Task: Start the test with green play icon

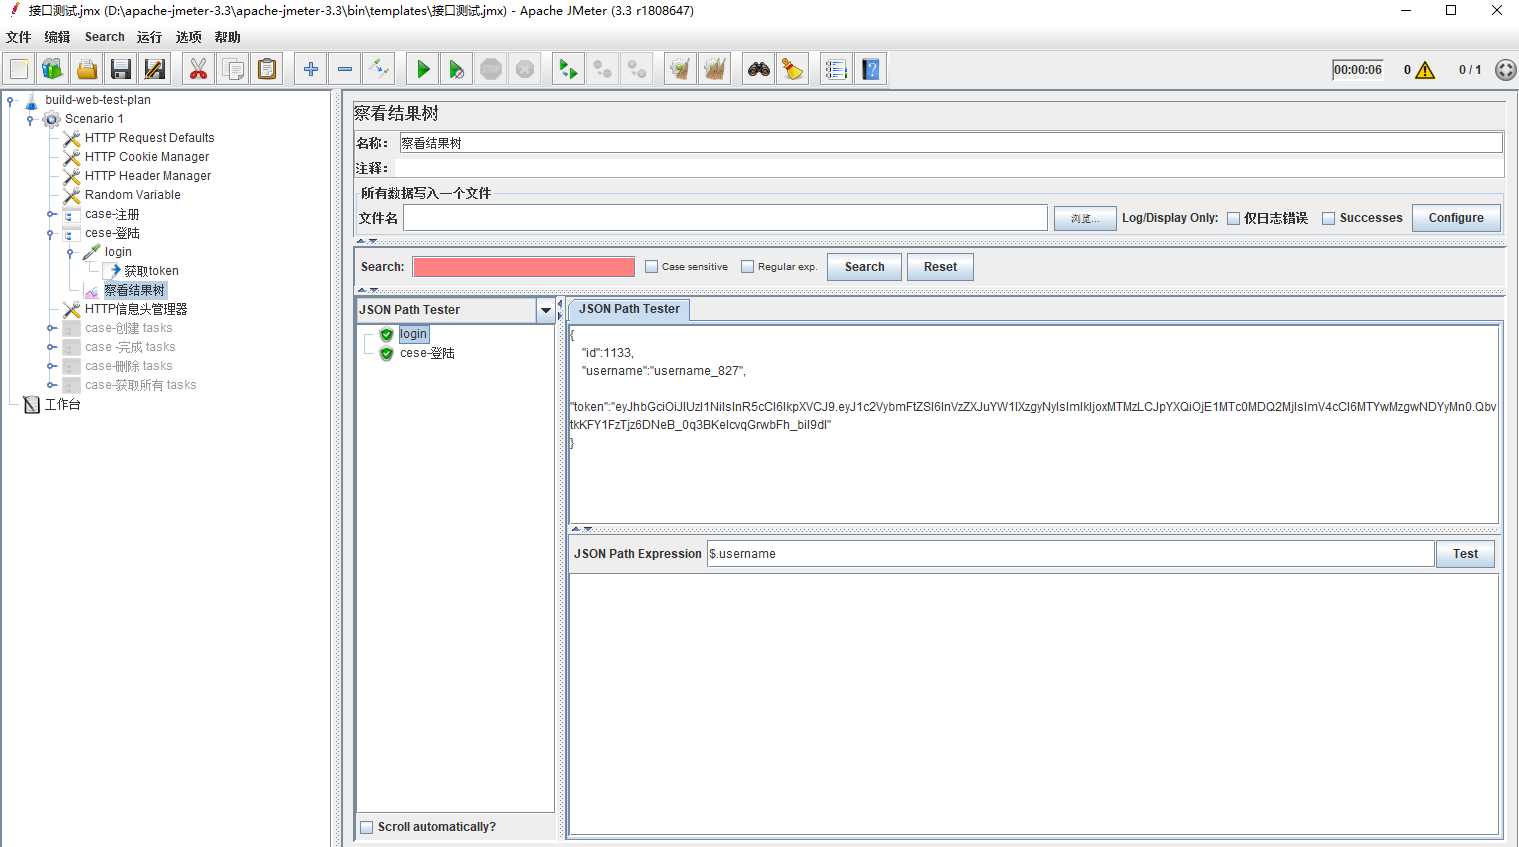Action: tap(423, 69)
